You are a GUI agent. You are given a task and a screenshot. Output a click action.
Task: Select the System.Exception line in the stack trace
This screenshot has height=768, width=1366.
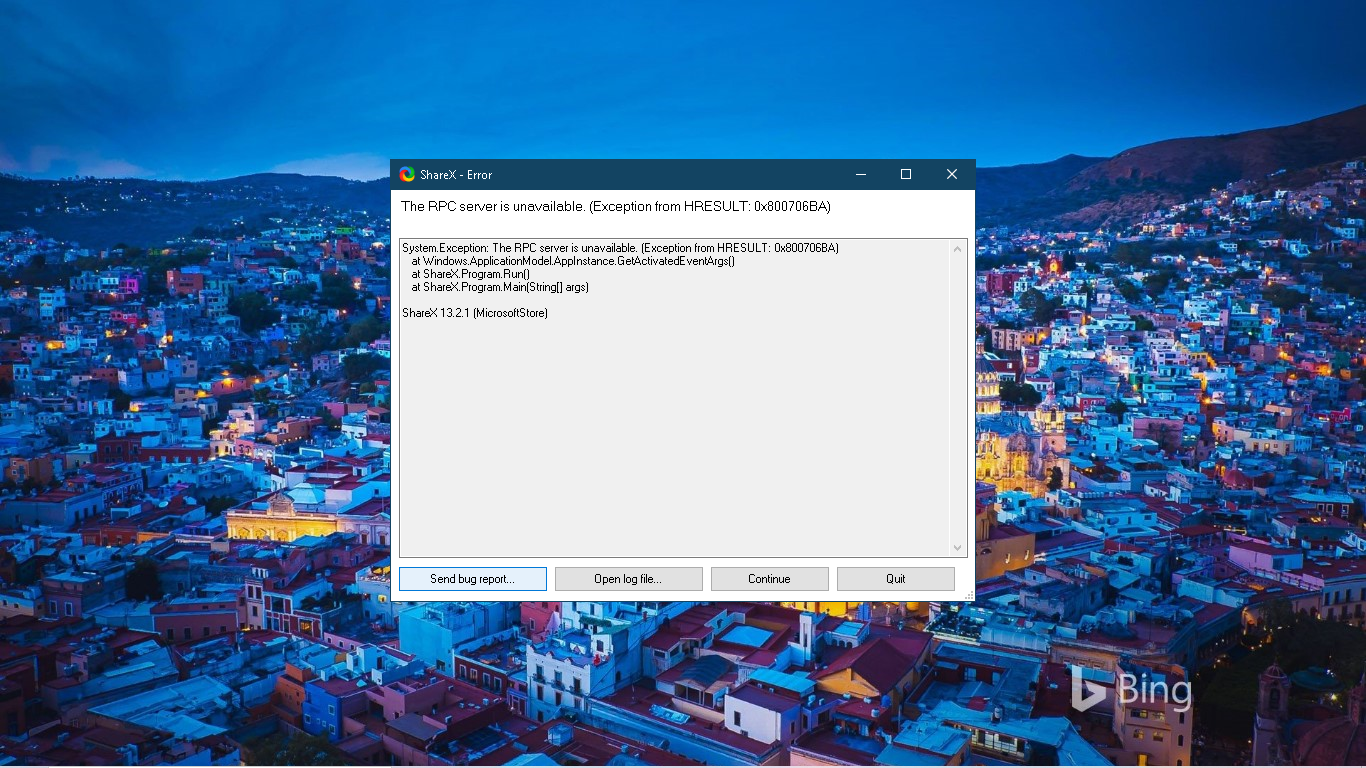click(x=620, y=247)
